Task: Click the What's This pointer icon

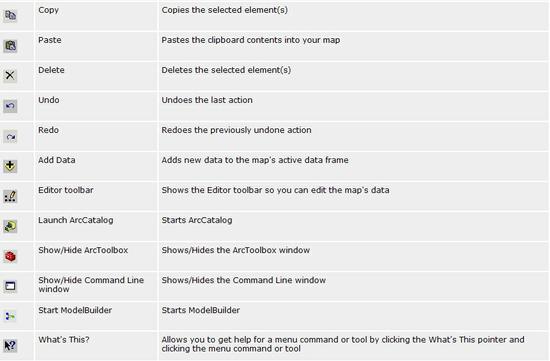Action: click(x=10, y=346)
